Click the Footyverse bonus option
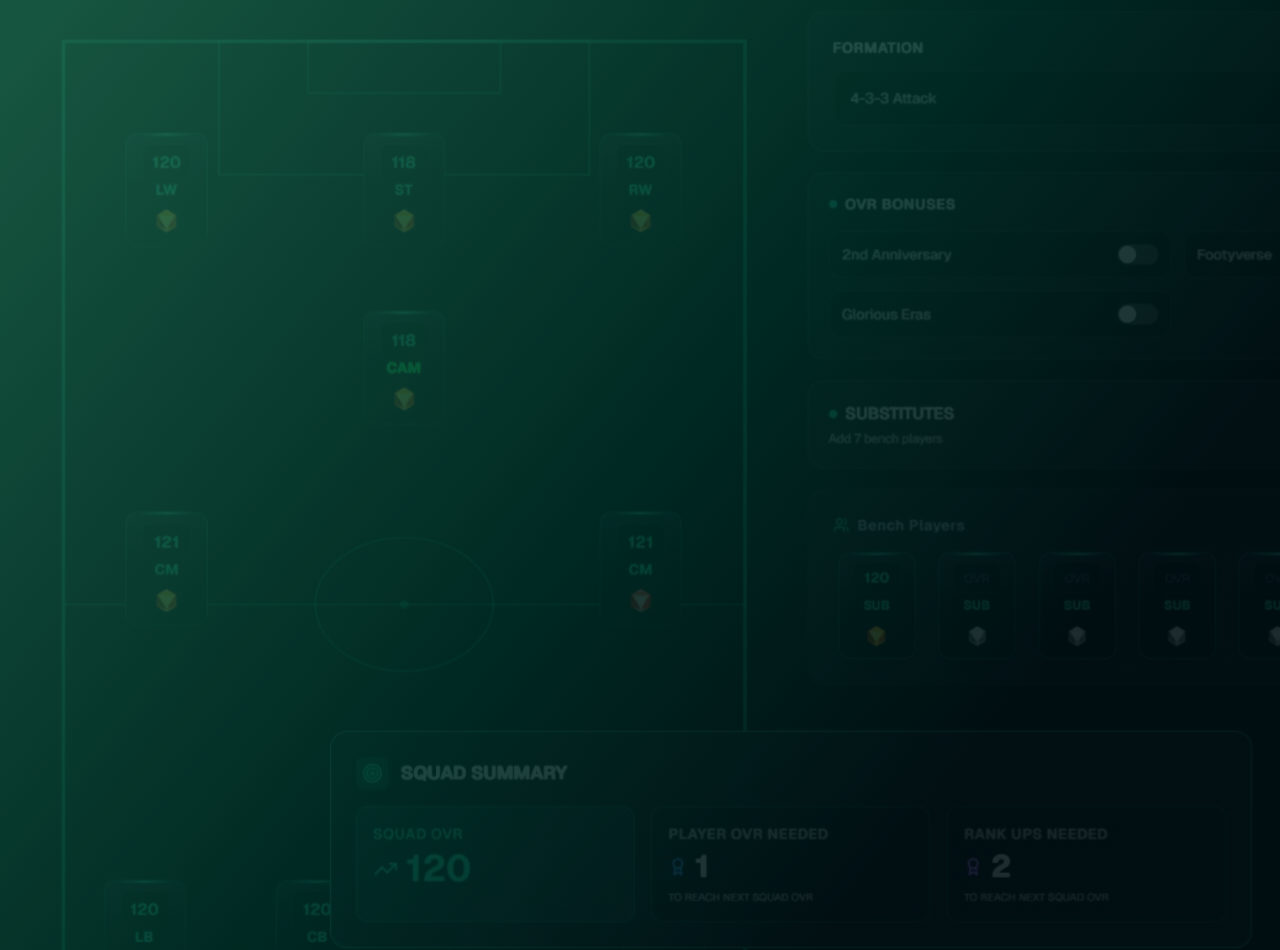 tap(1233, 255)
